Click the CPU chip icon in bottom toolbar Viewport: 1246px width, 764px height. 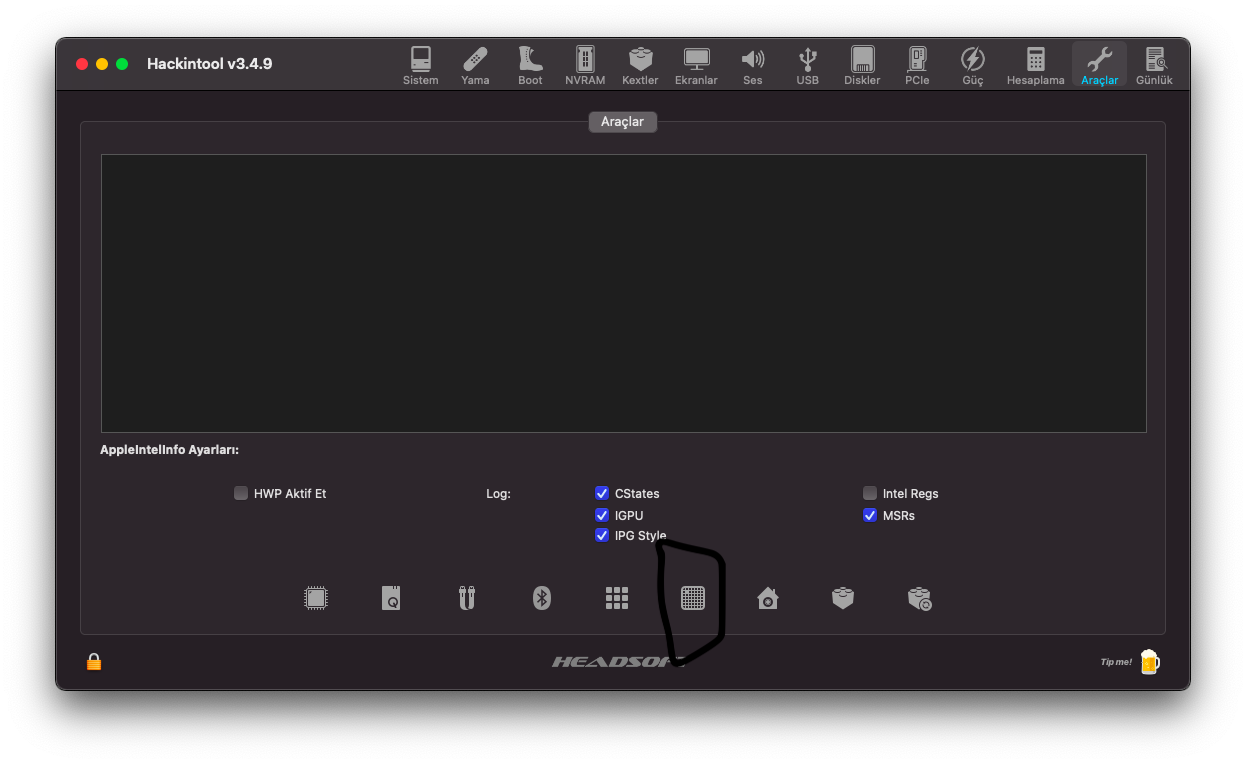point(316,598)
